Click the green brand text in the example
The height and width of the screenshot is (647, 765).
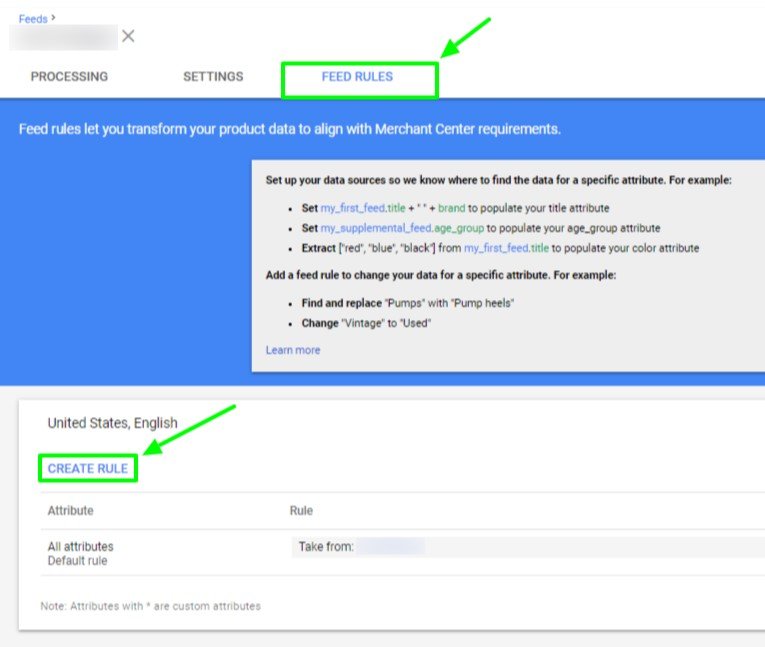tap(454, 208)
